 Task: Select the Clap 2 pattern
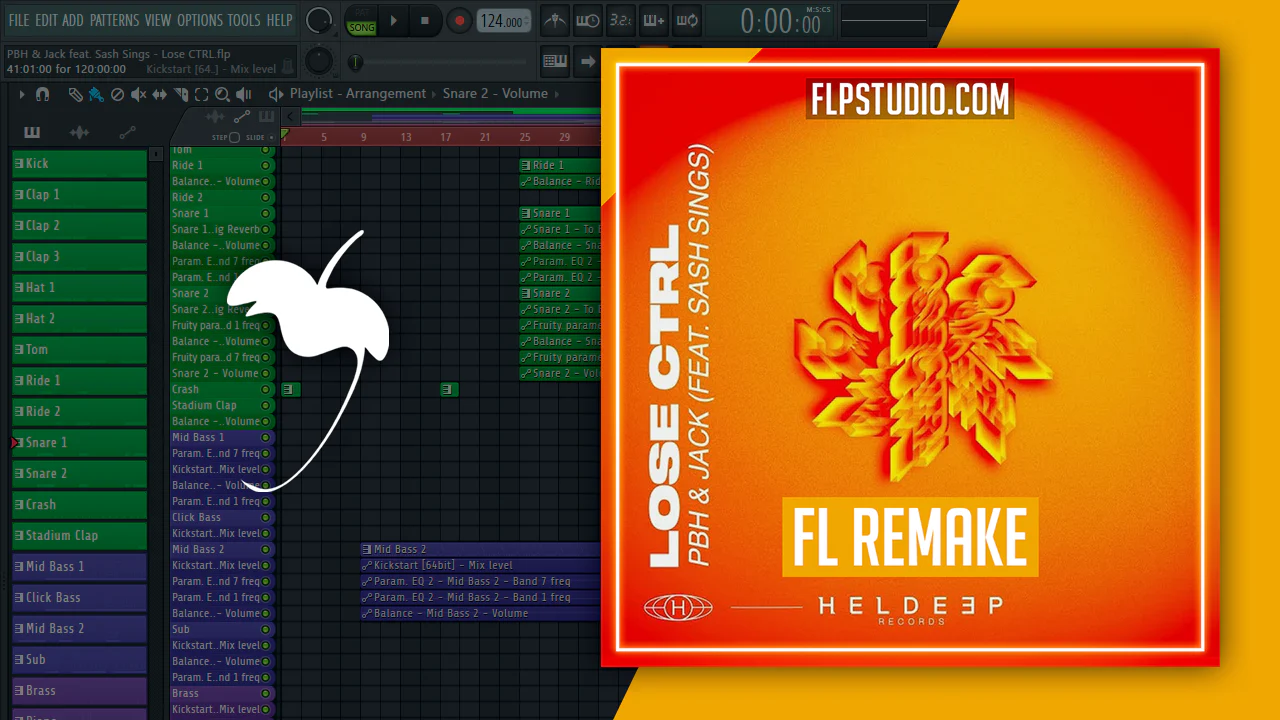point(79,226)
